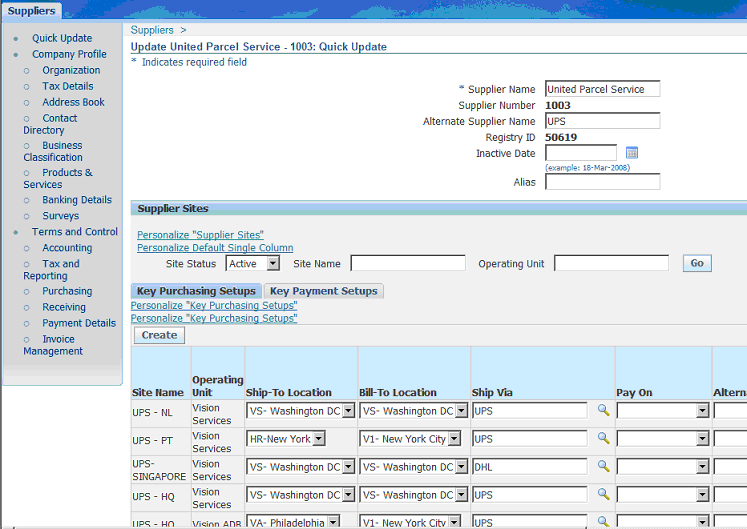Open Bill-To Location dropdown for UPS - NL
Viewport: 747px width, 529px height.
pos(461,411)
